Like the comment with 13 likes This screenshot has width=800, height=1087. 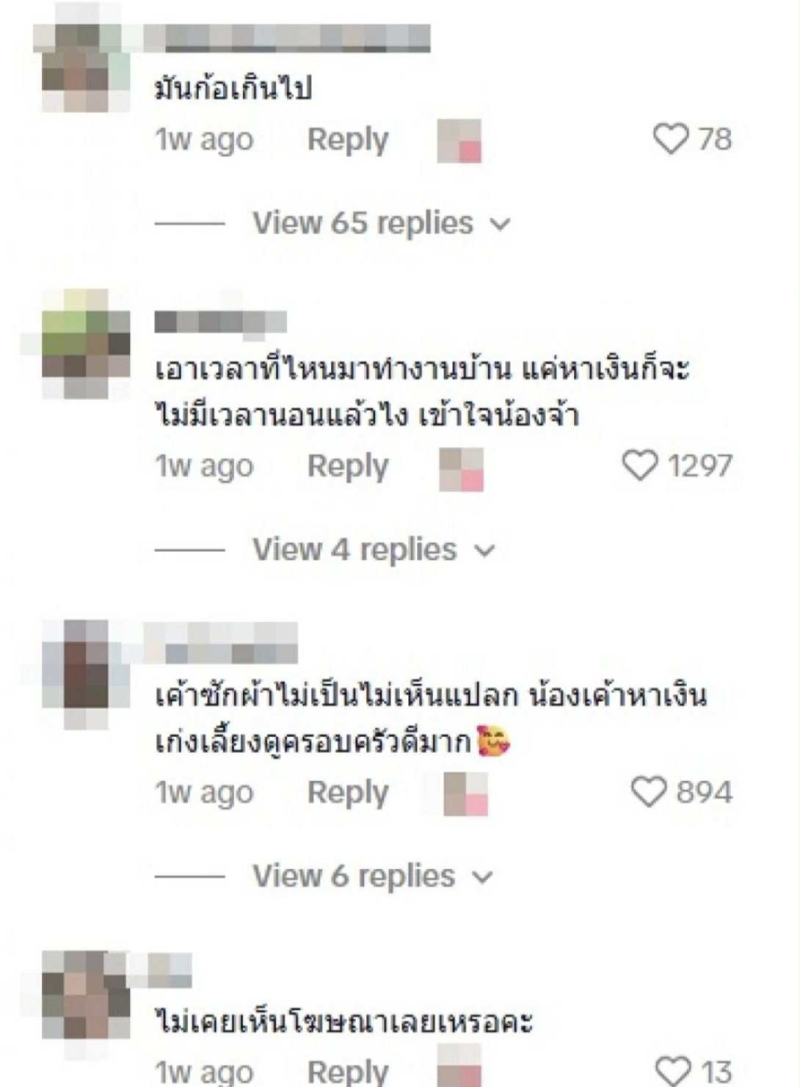coord(673,1072)
